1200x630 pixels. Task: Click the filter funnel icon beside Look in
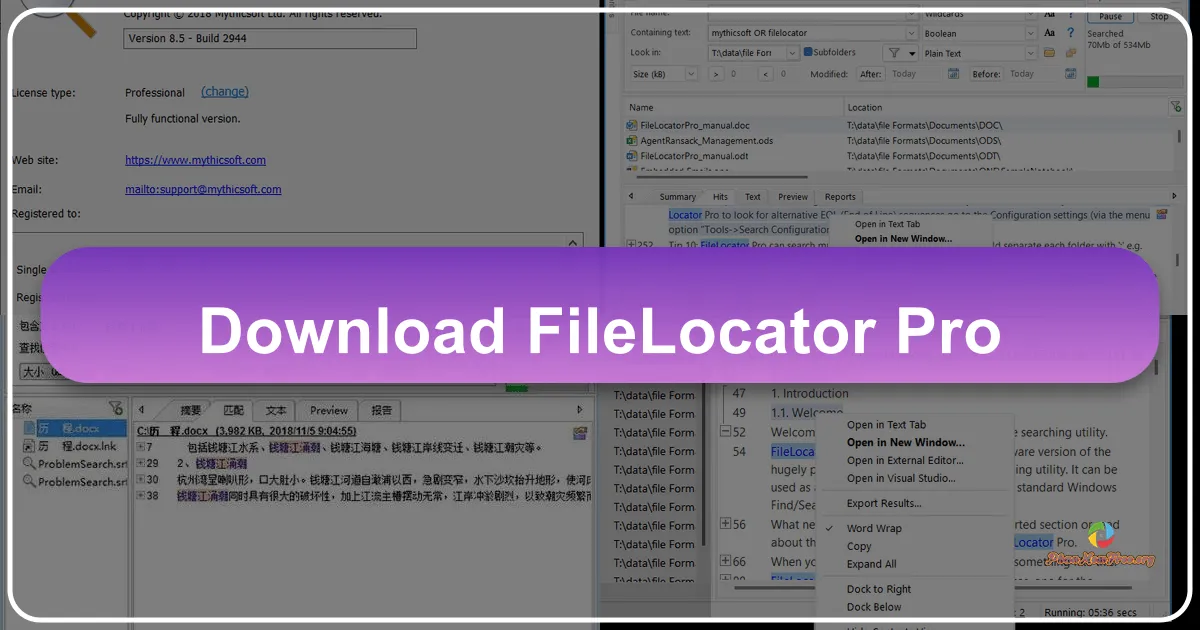pos(892,52)
